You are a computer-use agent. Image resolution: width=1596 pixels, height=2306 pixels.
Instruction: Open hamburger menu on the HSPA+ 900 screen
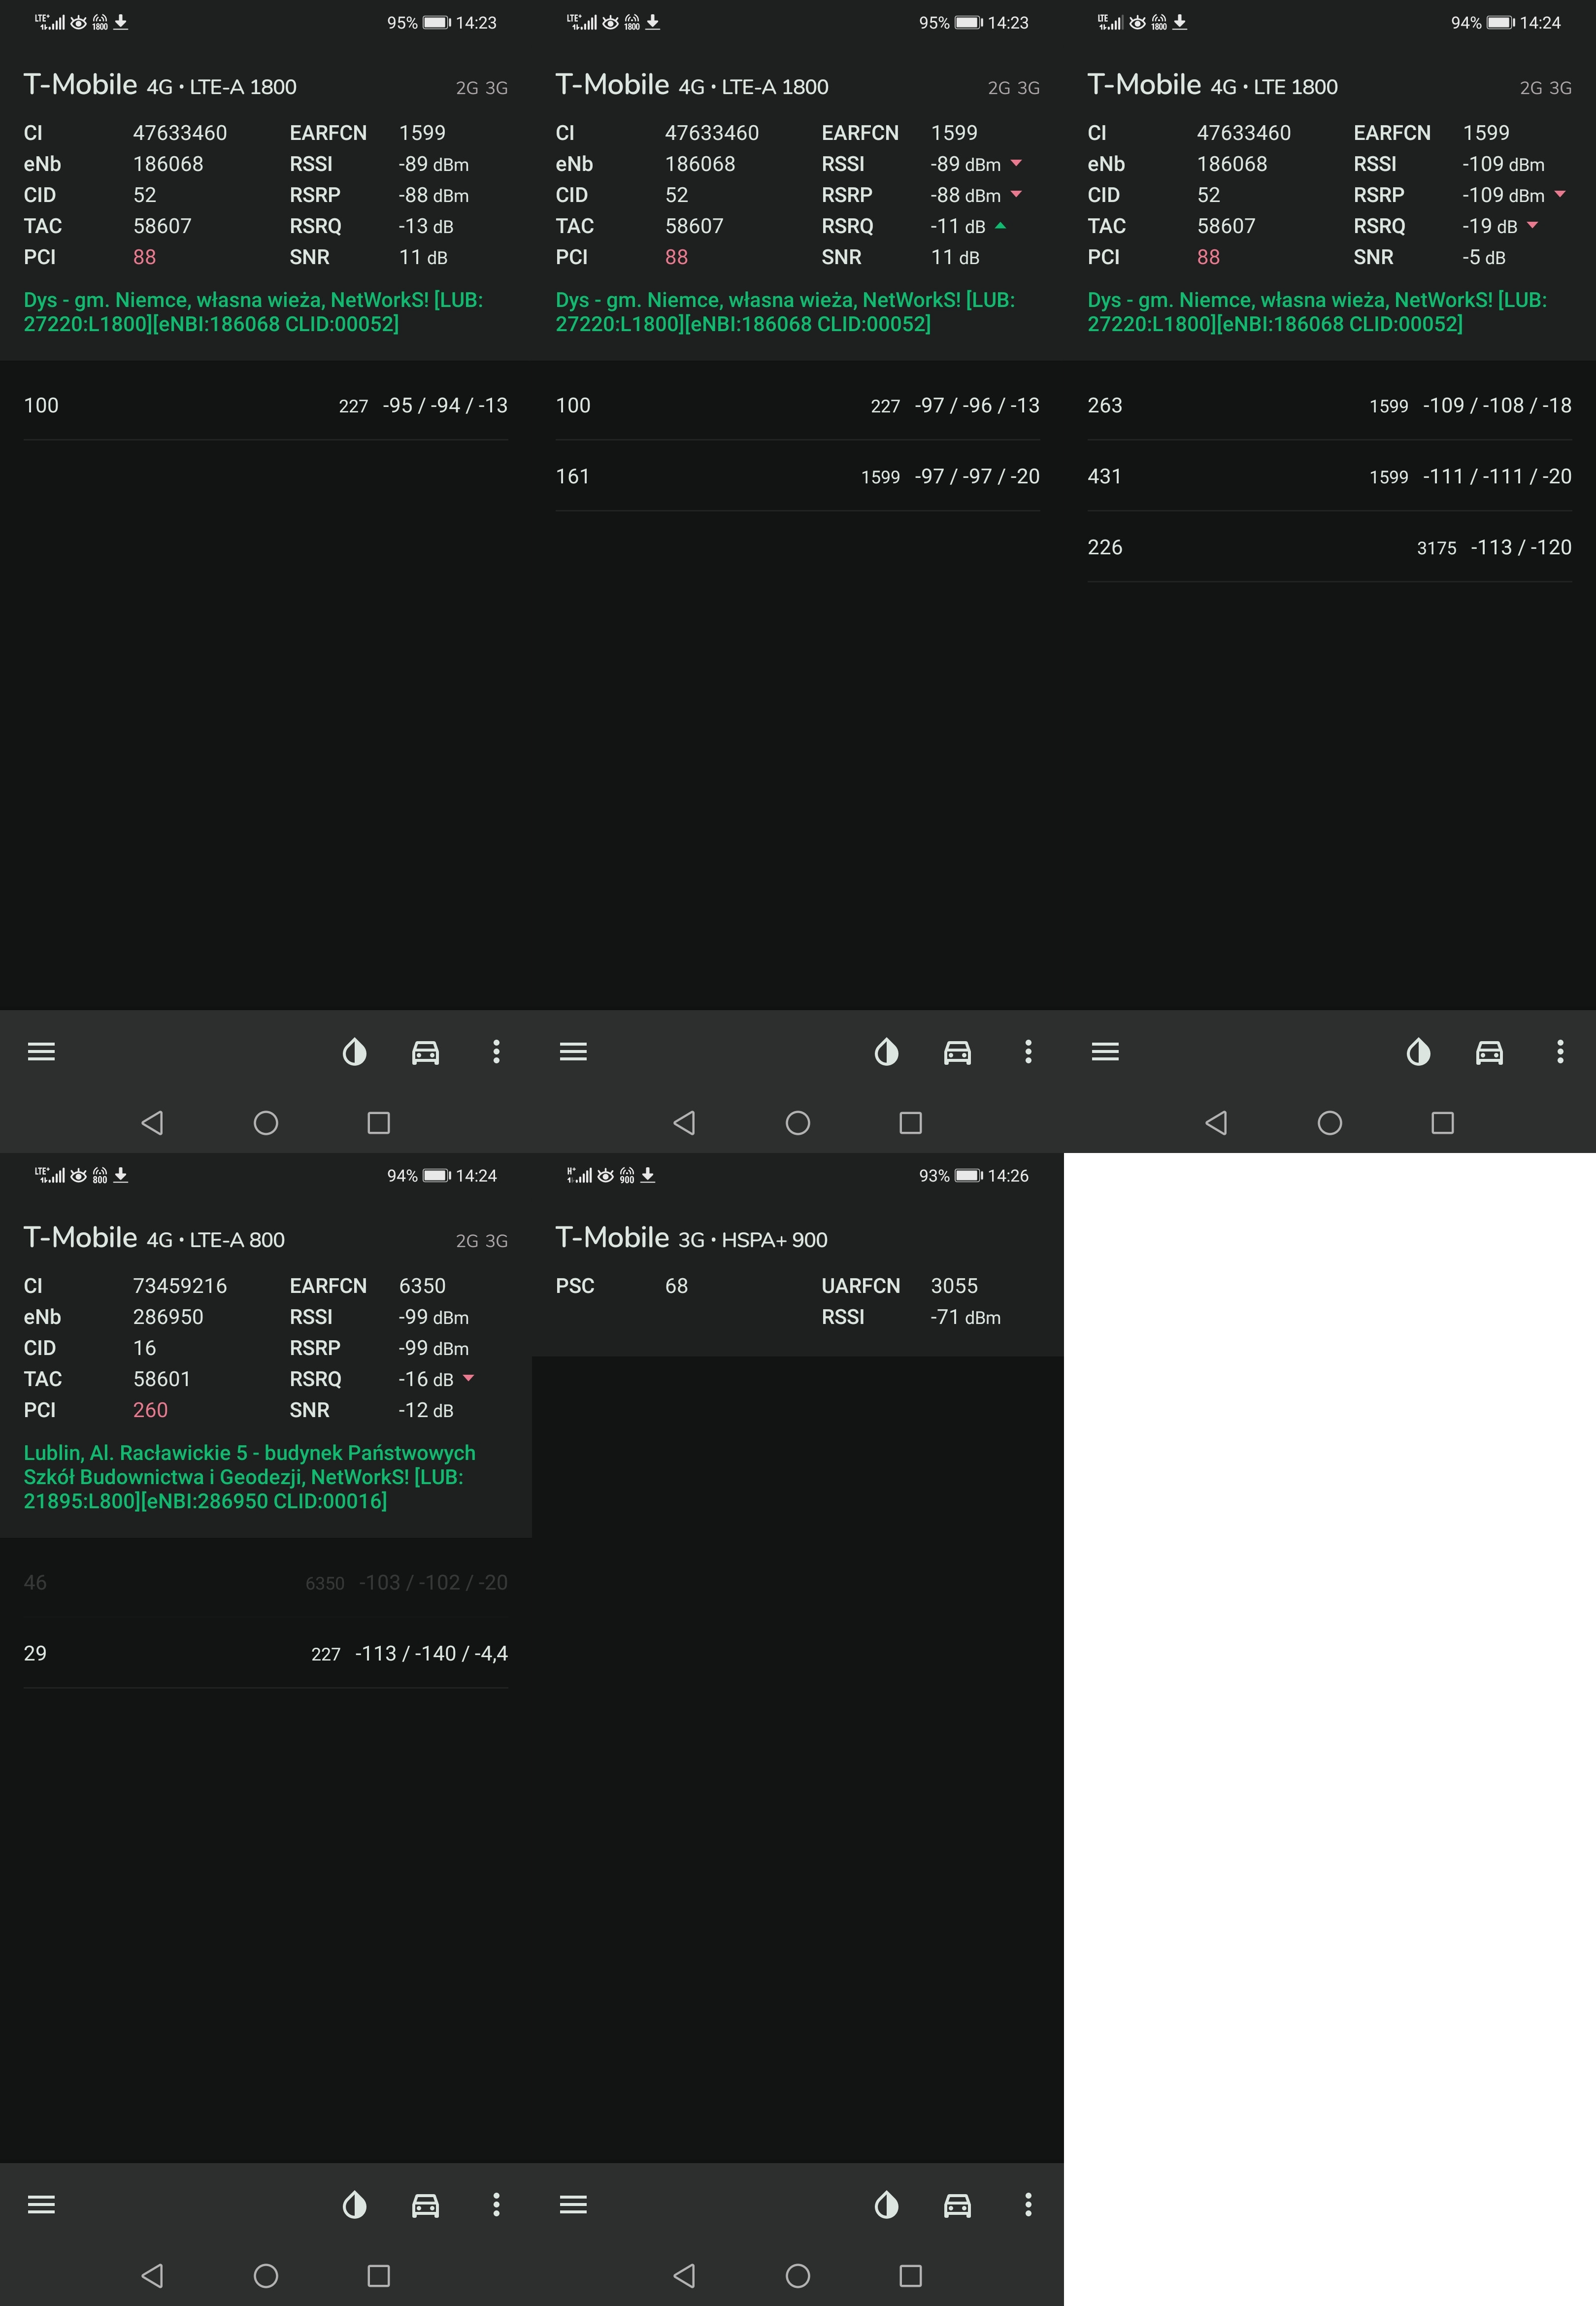point(573,2204)
